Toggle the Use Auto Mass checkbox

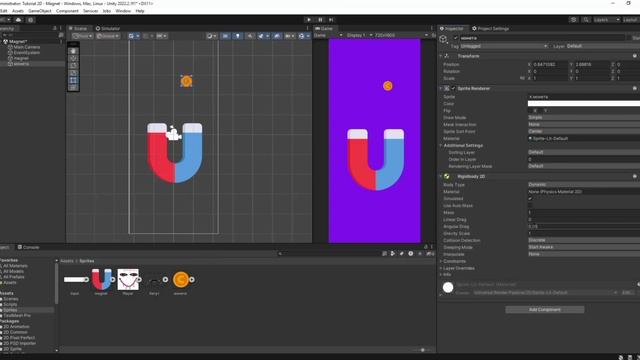(530, 206)
